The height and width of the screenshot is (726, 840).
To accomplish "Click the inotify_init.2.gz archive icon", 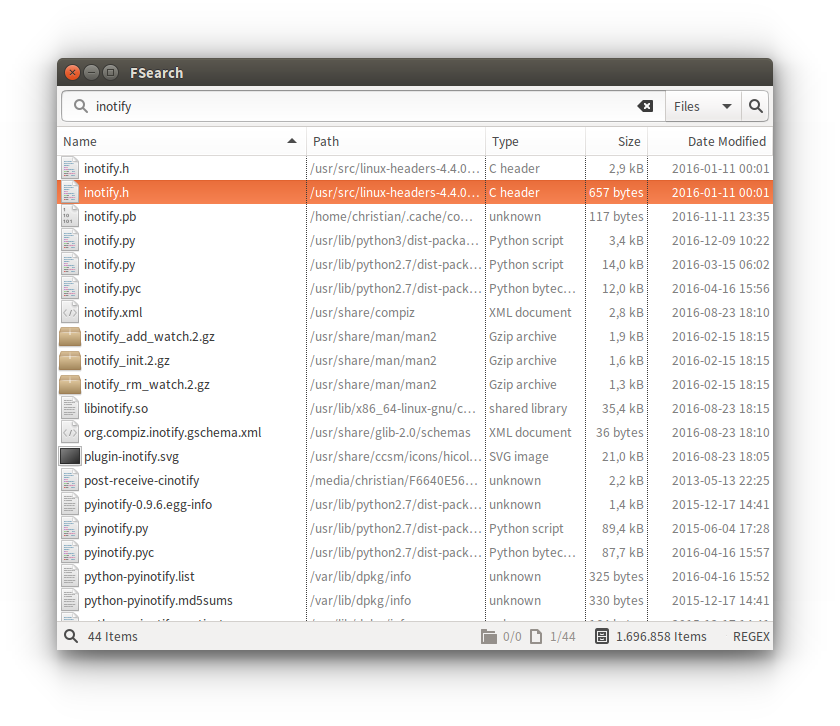I will 69,361.
